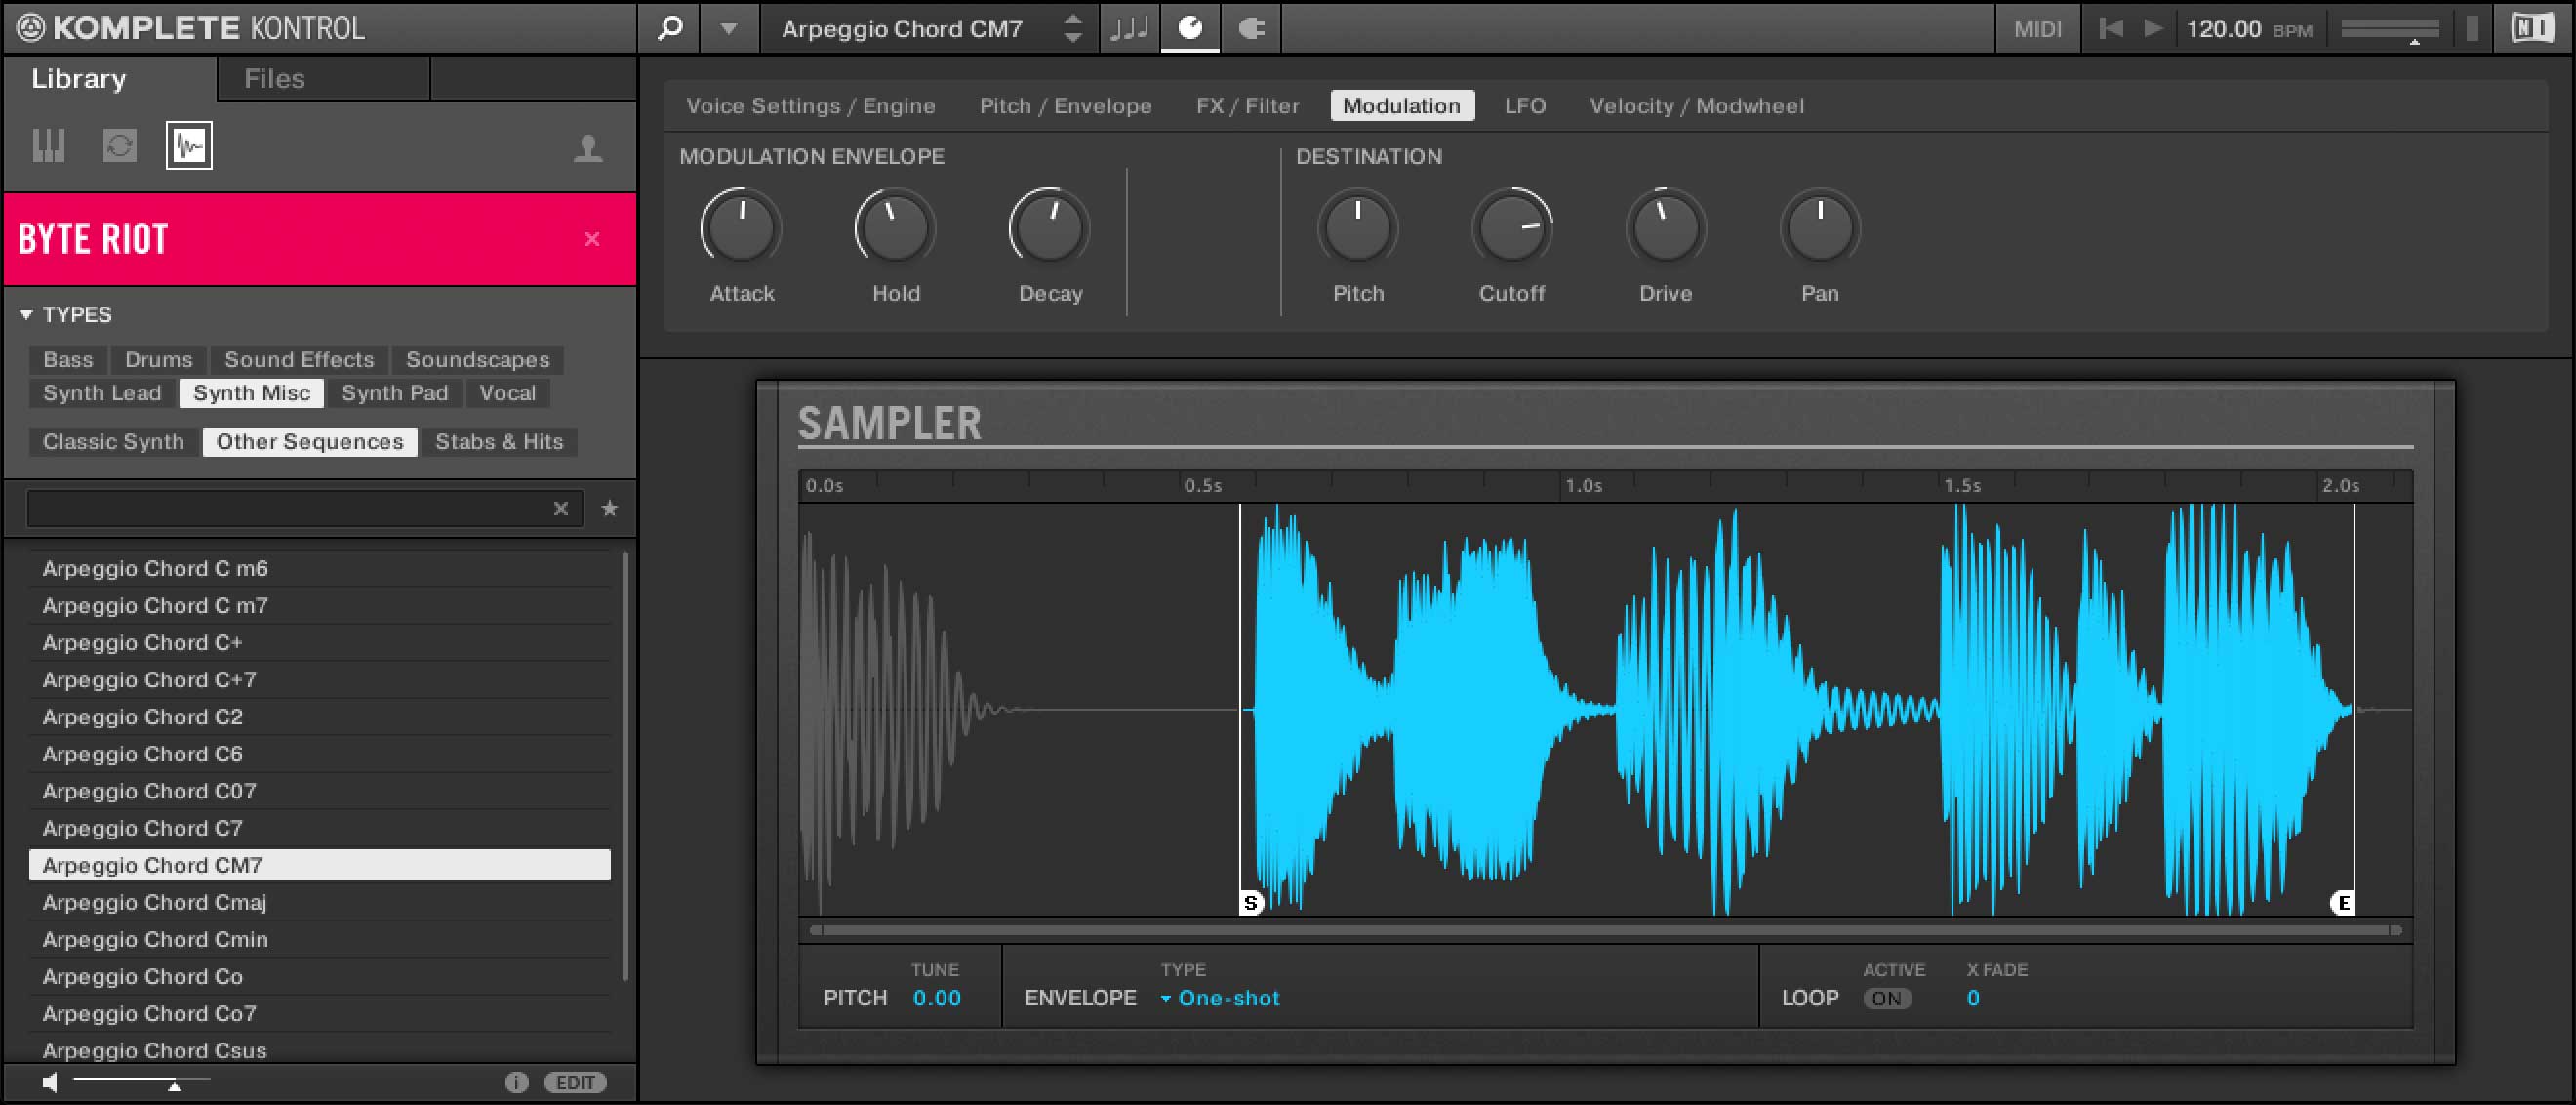
Task: Toggle the Vocal type tag
Action: click(508, 393)
